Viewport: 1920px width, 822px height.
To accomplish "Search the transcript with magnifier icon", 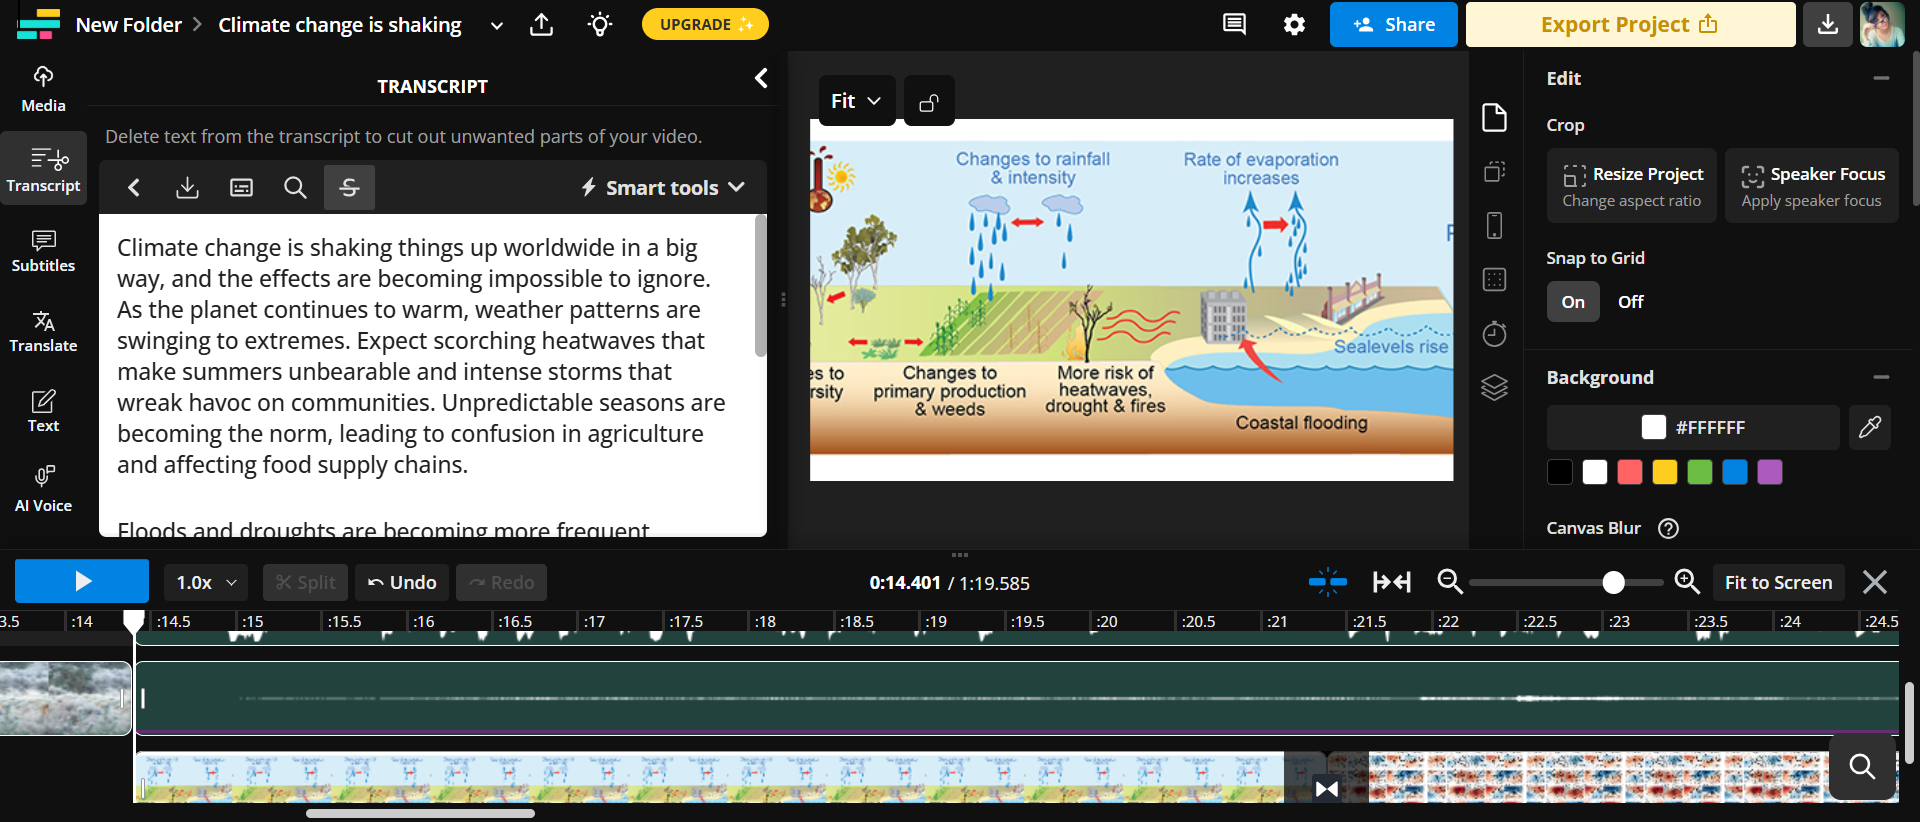I will pyautogui.click(x=295, y=187).
